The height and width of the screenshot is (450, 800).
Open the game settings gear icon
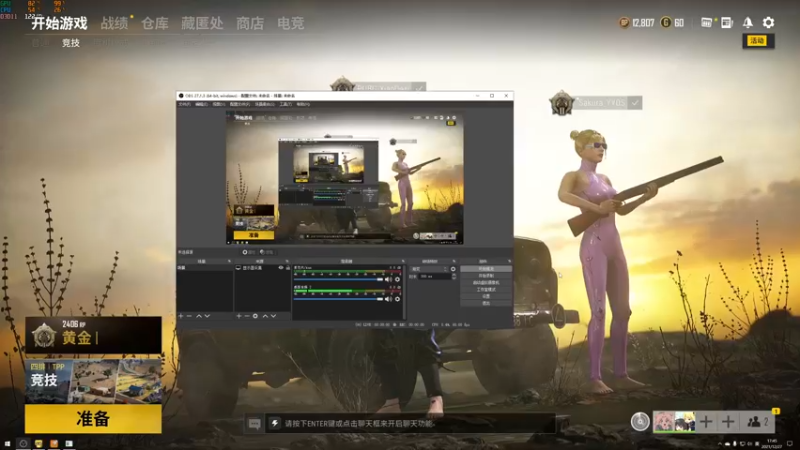[768, 22]
